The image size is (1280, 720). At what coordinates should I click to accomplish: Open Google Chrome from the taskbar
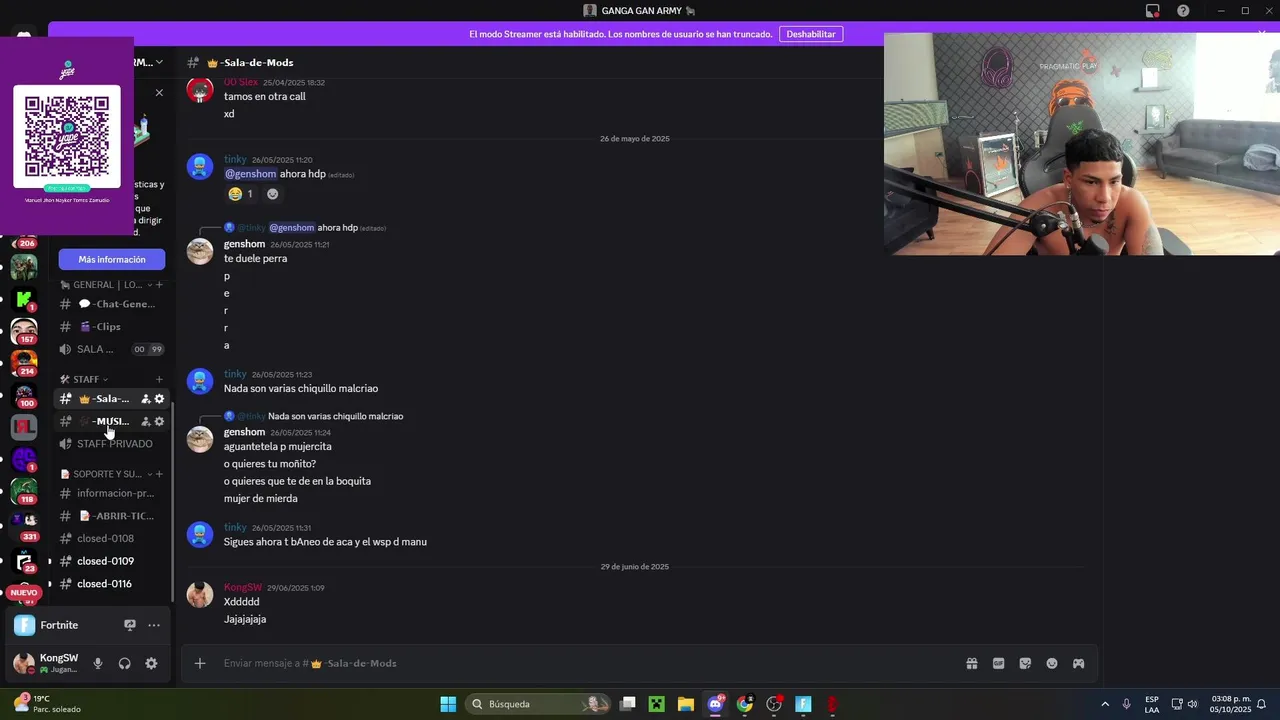point(744,704)
